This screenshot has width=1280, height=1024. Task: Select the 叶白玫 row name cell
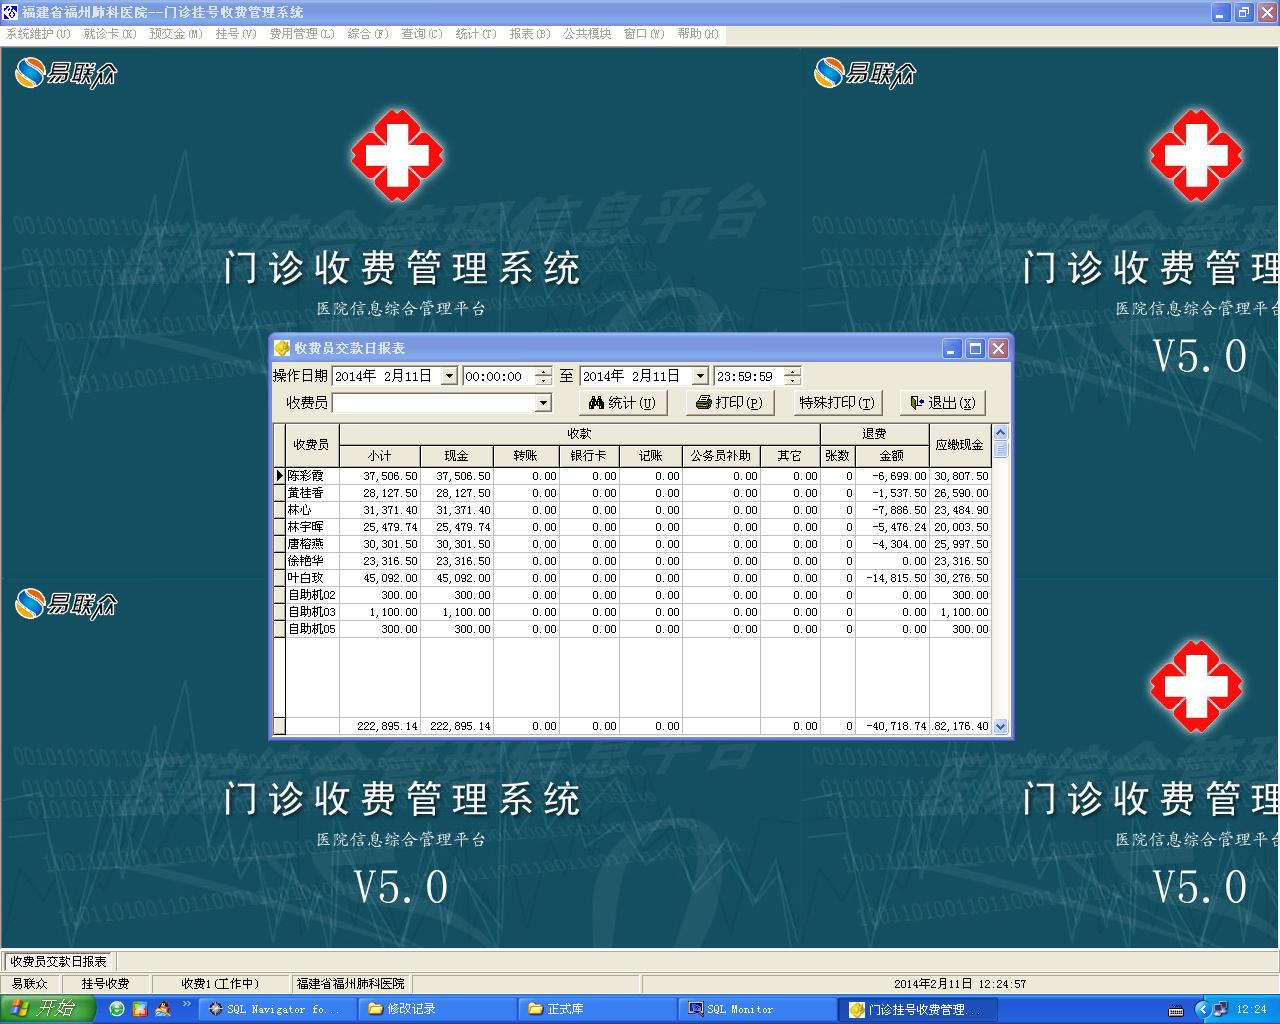312,578
